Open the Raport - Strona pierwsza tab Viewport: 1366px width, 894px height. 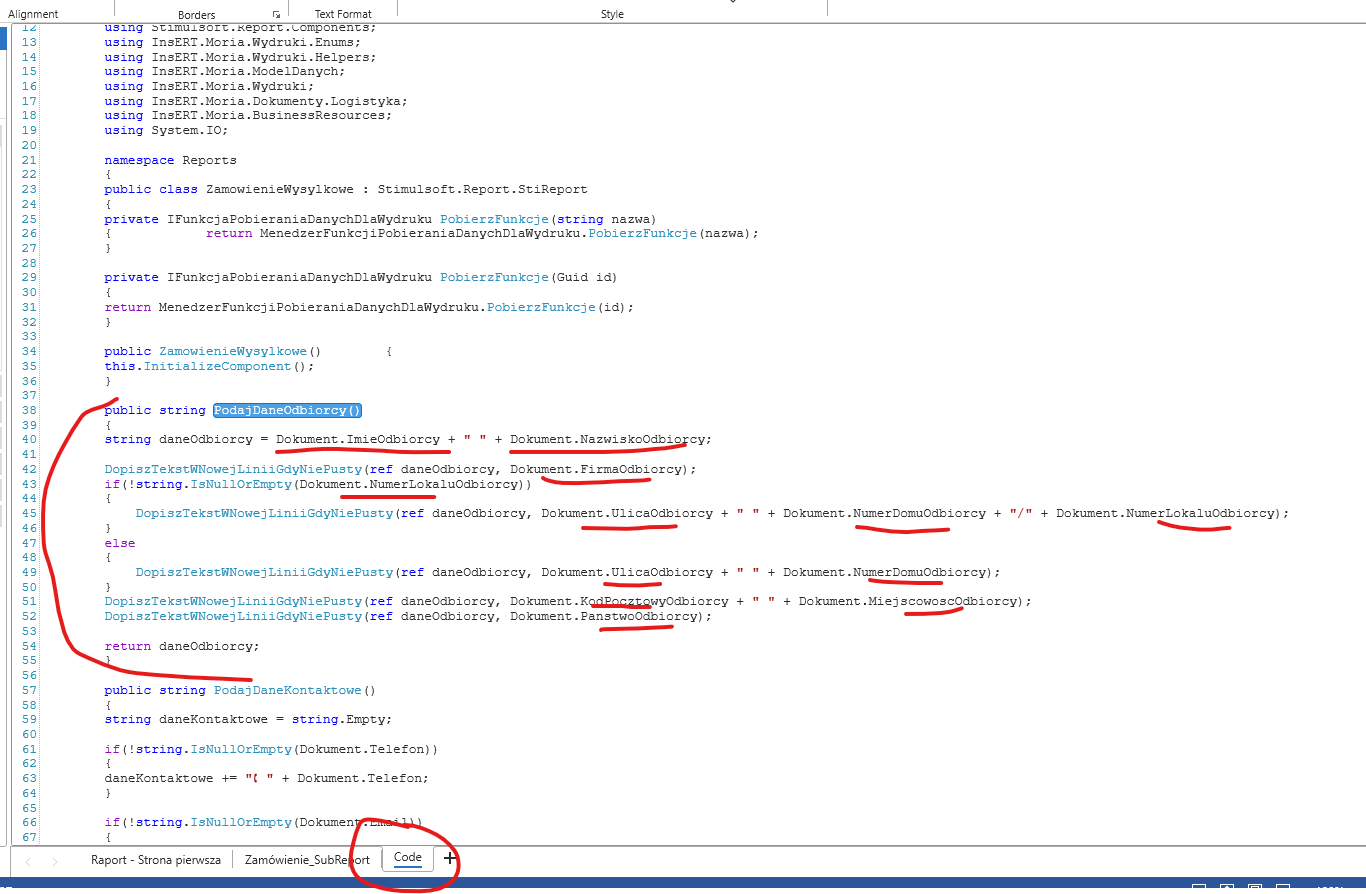click(155, 860)
